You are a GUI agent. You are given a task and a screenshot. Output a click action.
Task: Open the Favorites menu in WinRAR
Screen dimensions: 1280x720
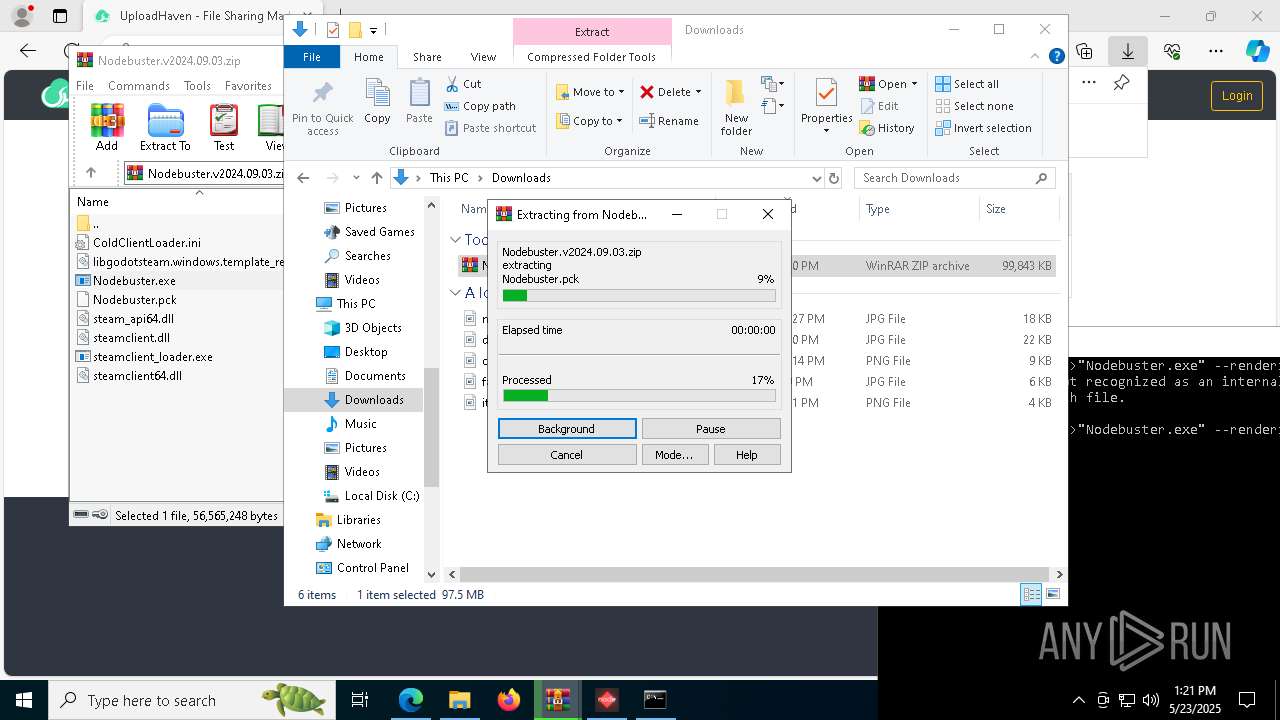(248, 86)
